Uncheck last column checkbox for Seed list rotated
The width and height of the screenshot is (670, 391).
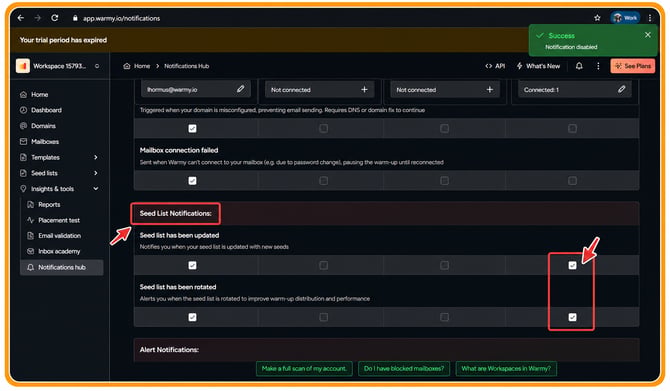tap(573, 317)
